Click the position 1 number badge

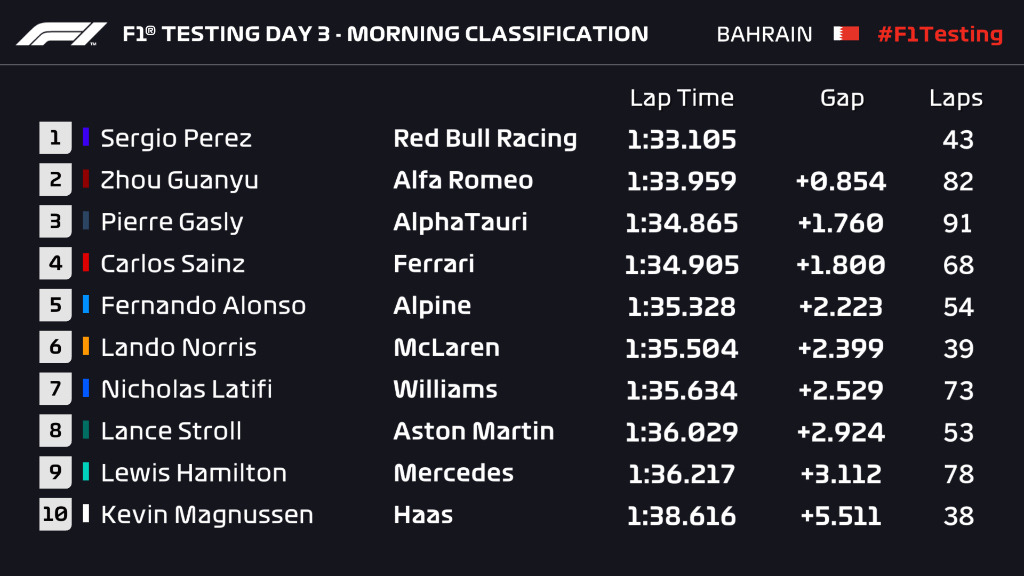pyautogui.click(x=54, y=138)
